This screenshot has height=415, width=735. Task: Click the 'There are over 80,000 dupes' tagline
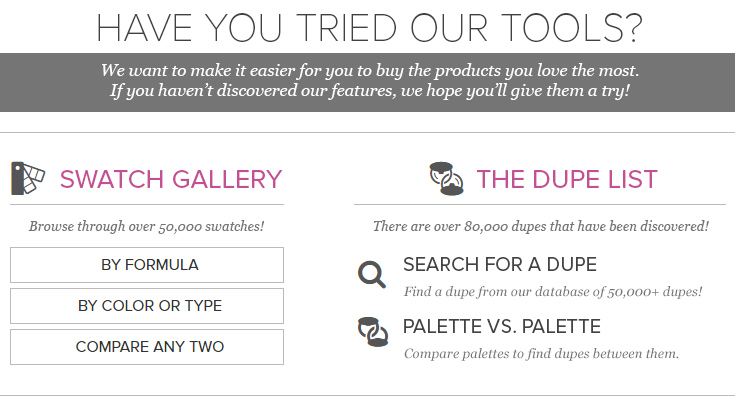[x=540, y=226]
